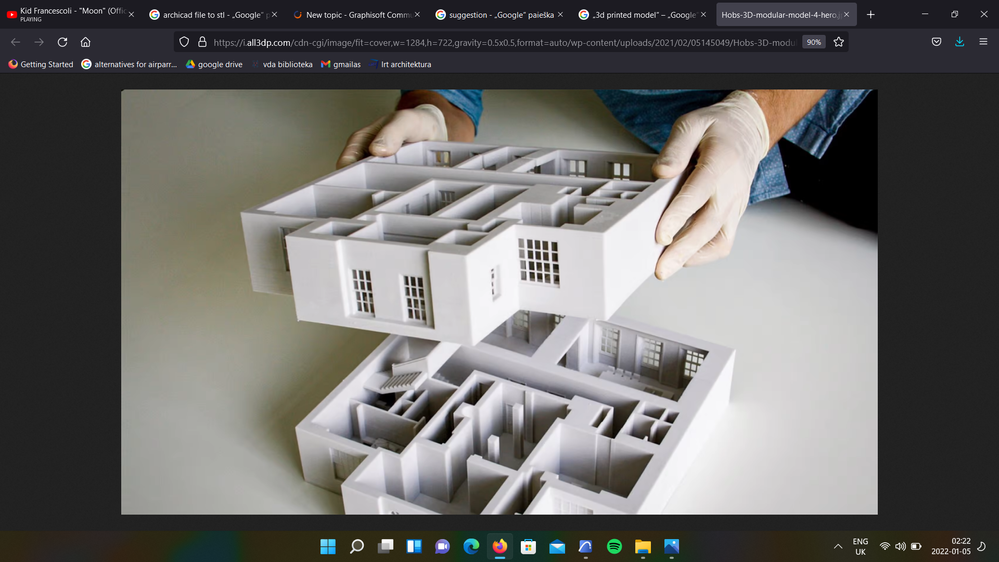The image size is (999, 562).
Task: Open the Windows Start menu
Action: coord(328,547)
